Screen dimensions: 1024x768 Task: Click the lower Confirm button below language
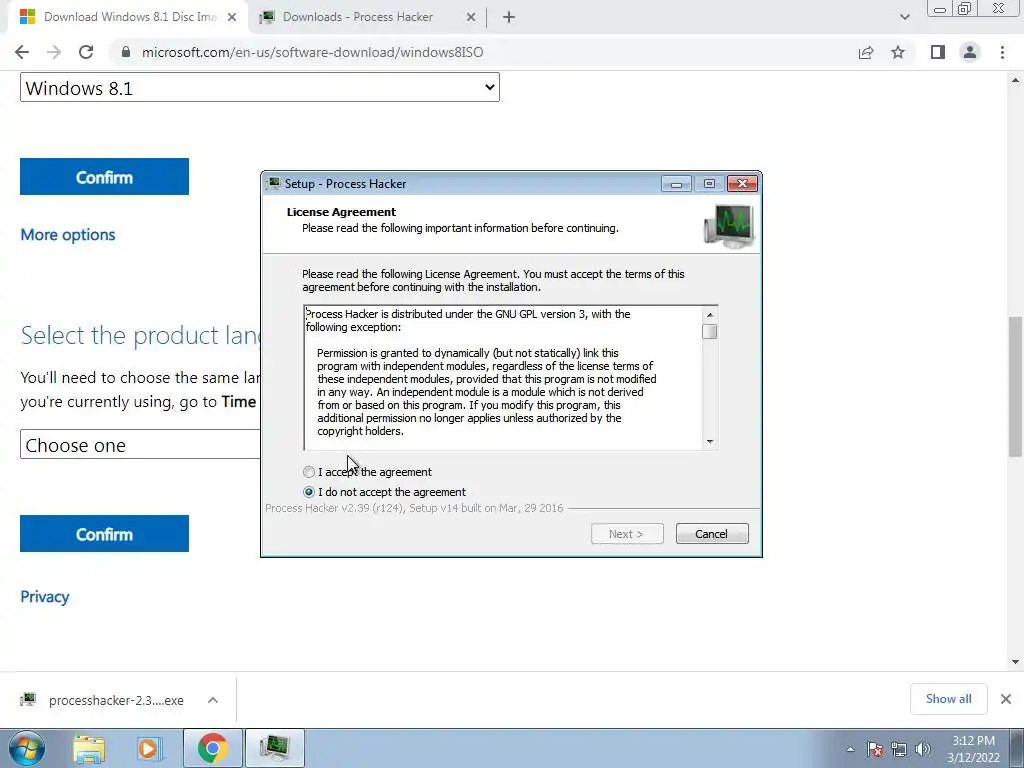(x=104, y=534)
